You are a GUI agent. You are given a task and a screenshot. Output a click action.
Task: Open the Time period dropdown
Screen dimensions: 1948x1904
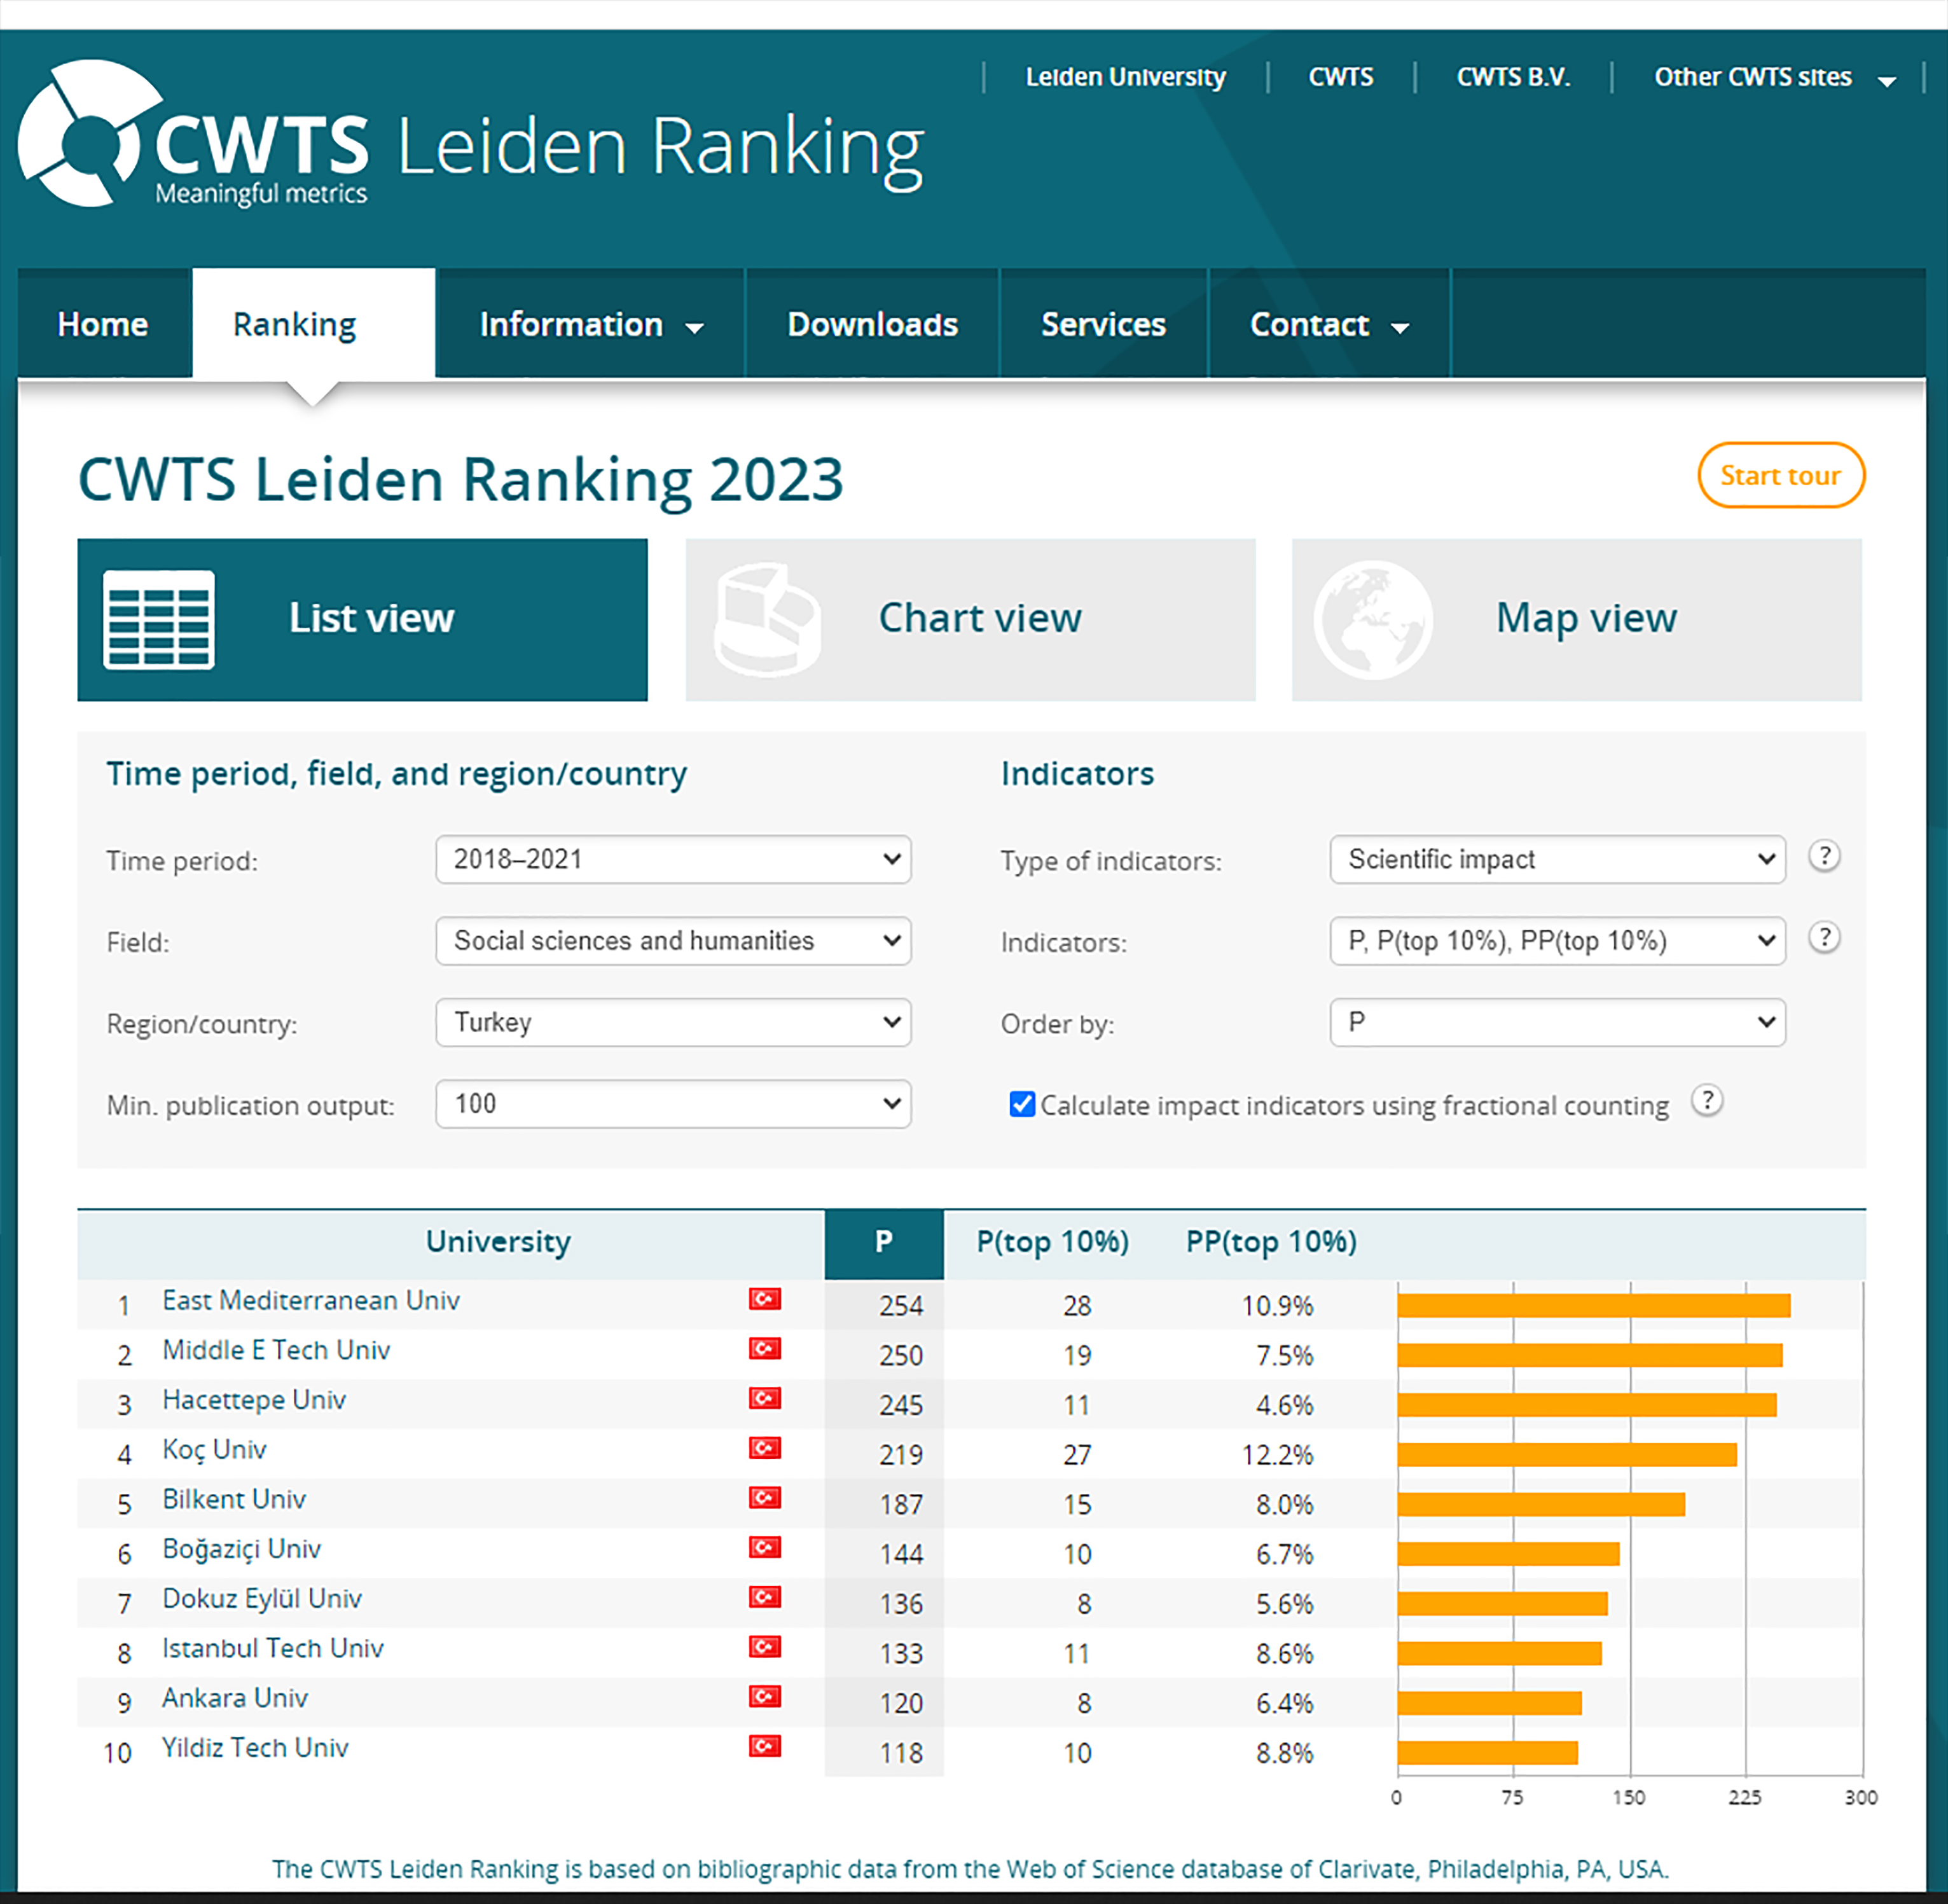coord(673,860)
